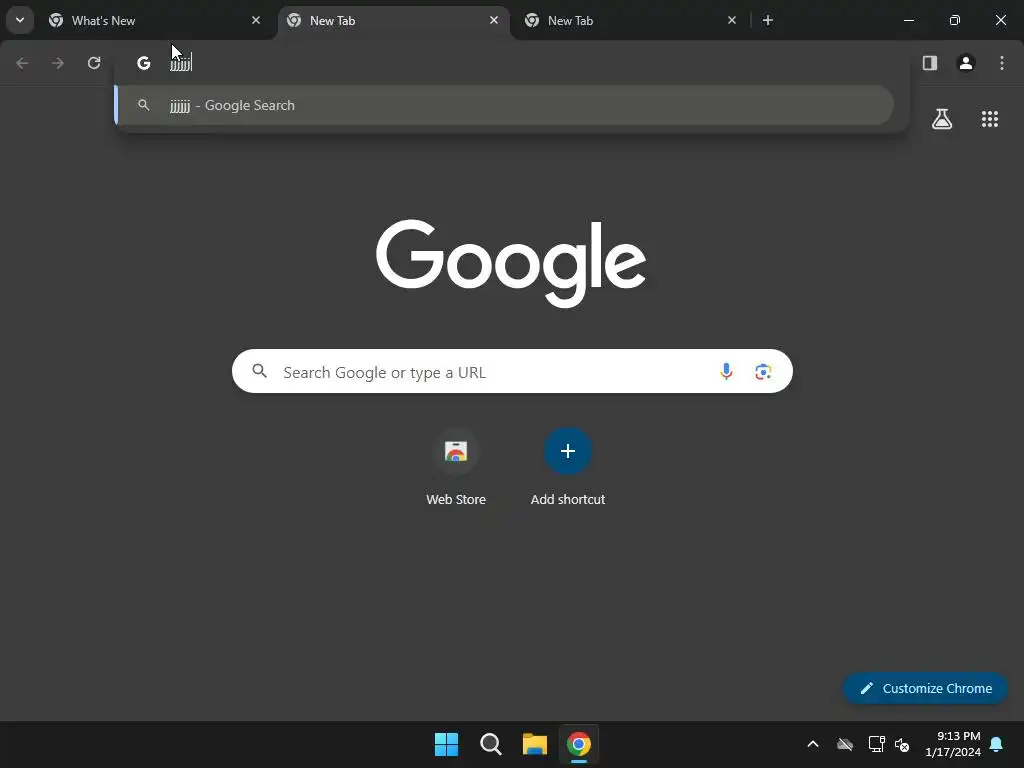The width and height of the screenshot is (1024, 768).
Task: Click the muted volume tray icon
Action: [903, 744]
